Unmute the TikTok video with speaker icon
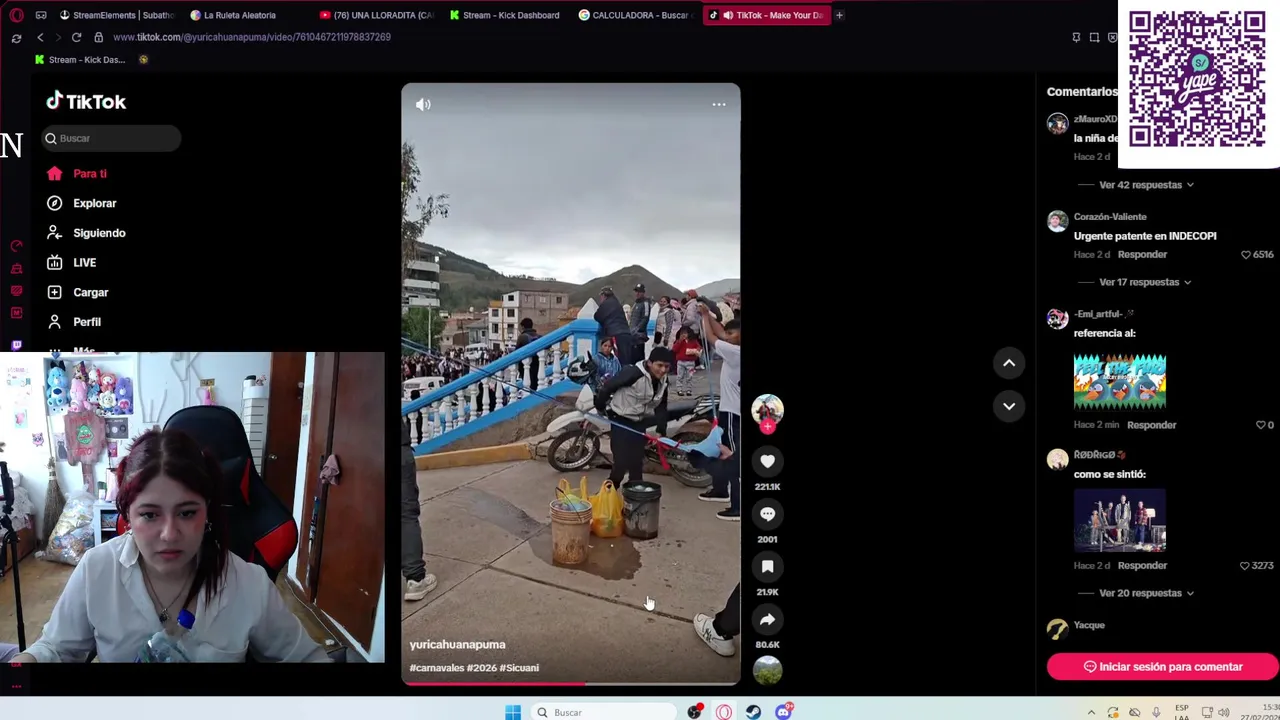The height and width of the screenshot is (720, 1280). [x=423, y=104]
